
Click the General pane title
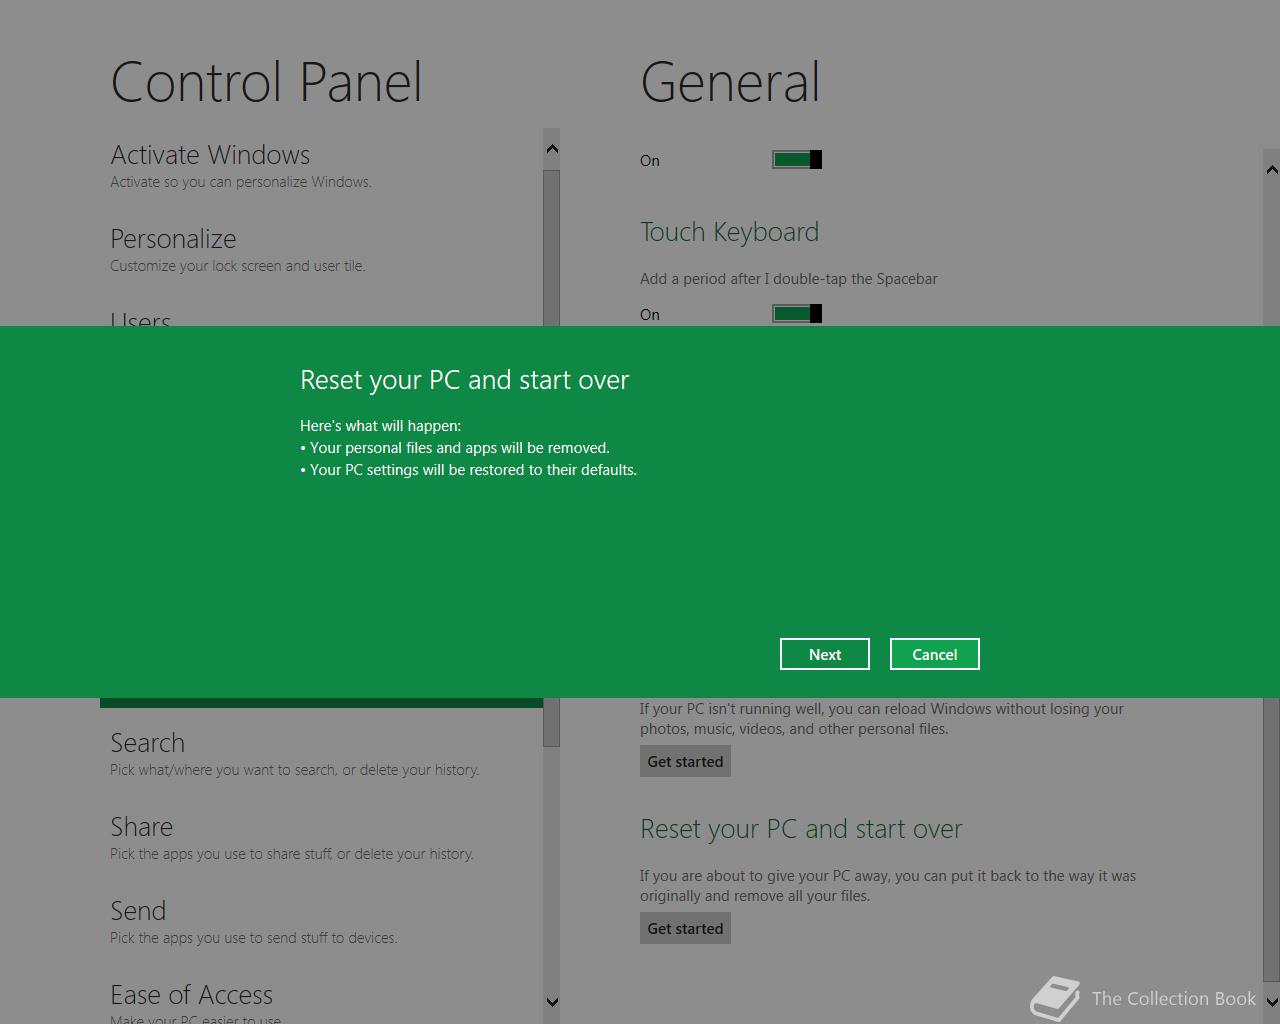coord(730,82)
